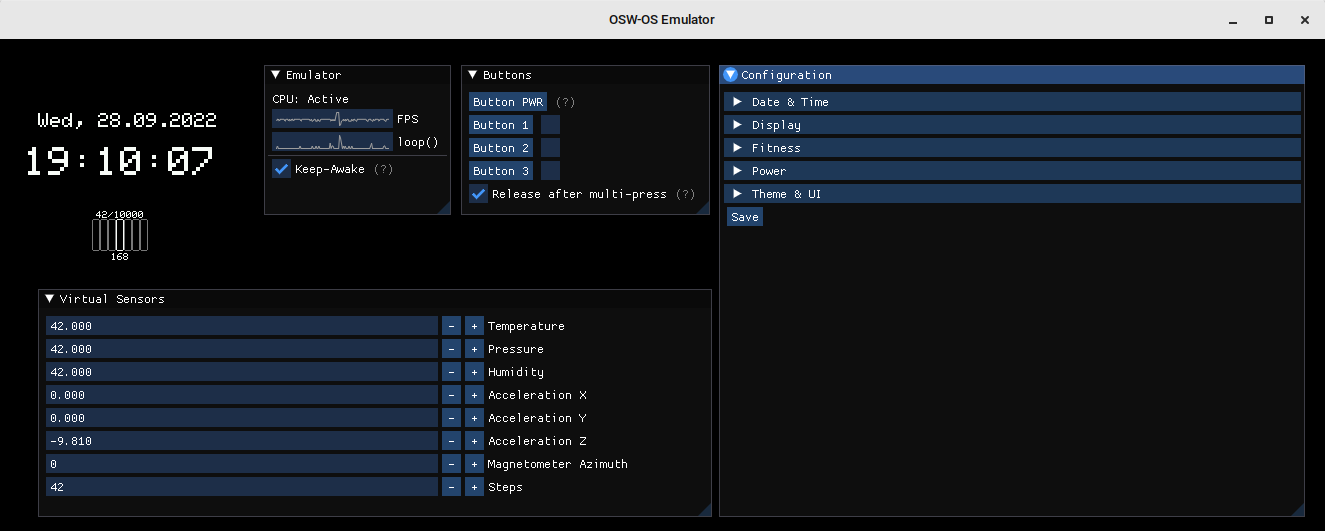This screenshot has height=531, width=1325.
Task: Expand the Theme & UI section
Action: pyautogui.click(x=1012, y=194)
